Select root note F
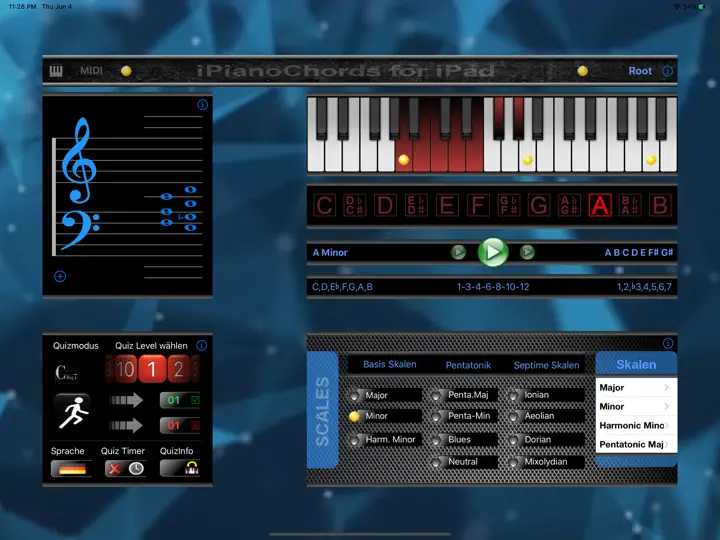 click(x=478, y=205)
